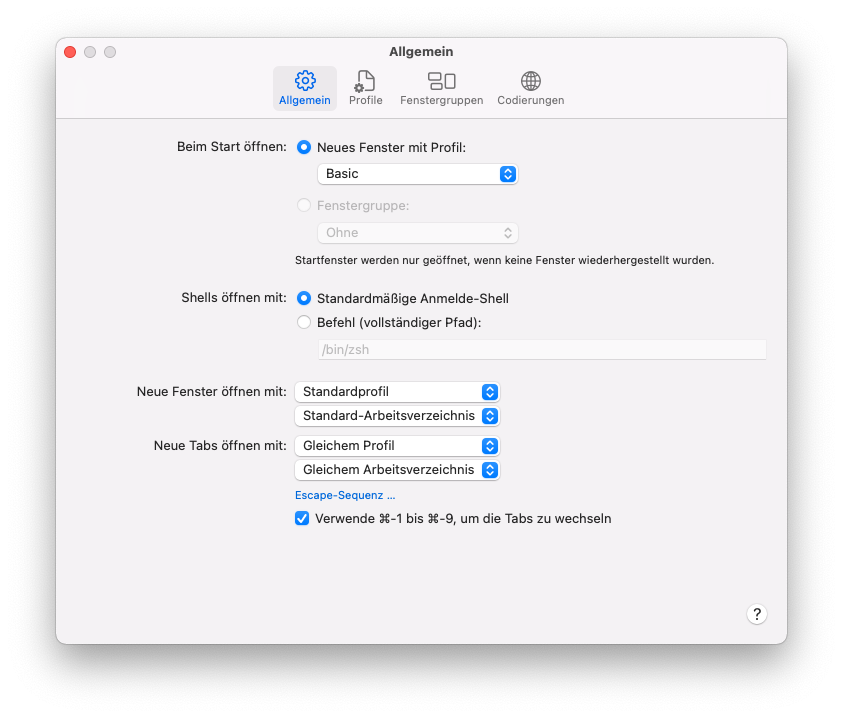Open the 'Gleichem Arbeitsverzeichnis' dropdown

coord(397,469)
